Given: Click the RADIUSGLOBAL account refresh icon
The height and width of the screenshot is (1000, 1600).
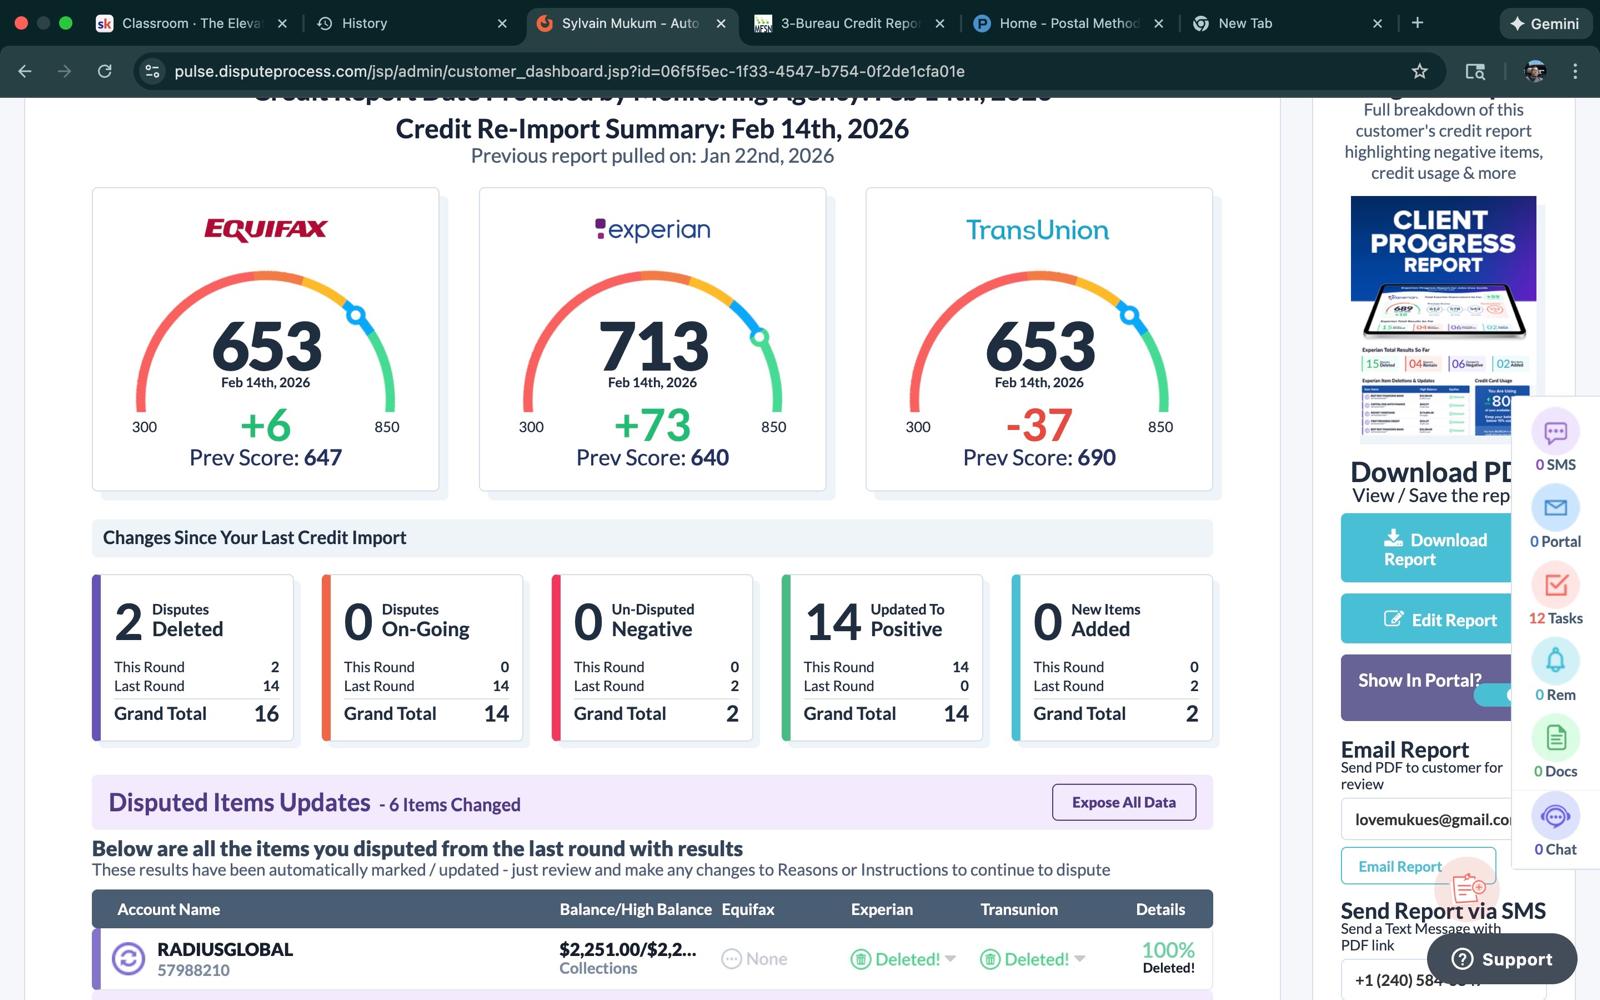Looking at the screenshot, I should [x=128, y=959].
